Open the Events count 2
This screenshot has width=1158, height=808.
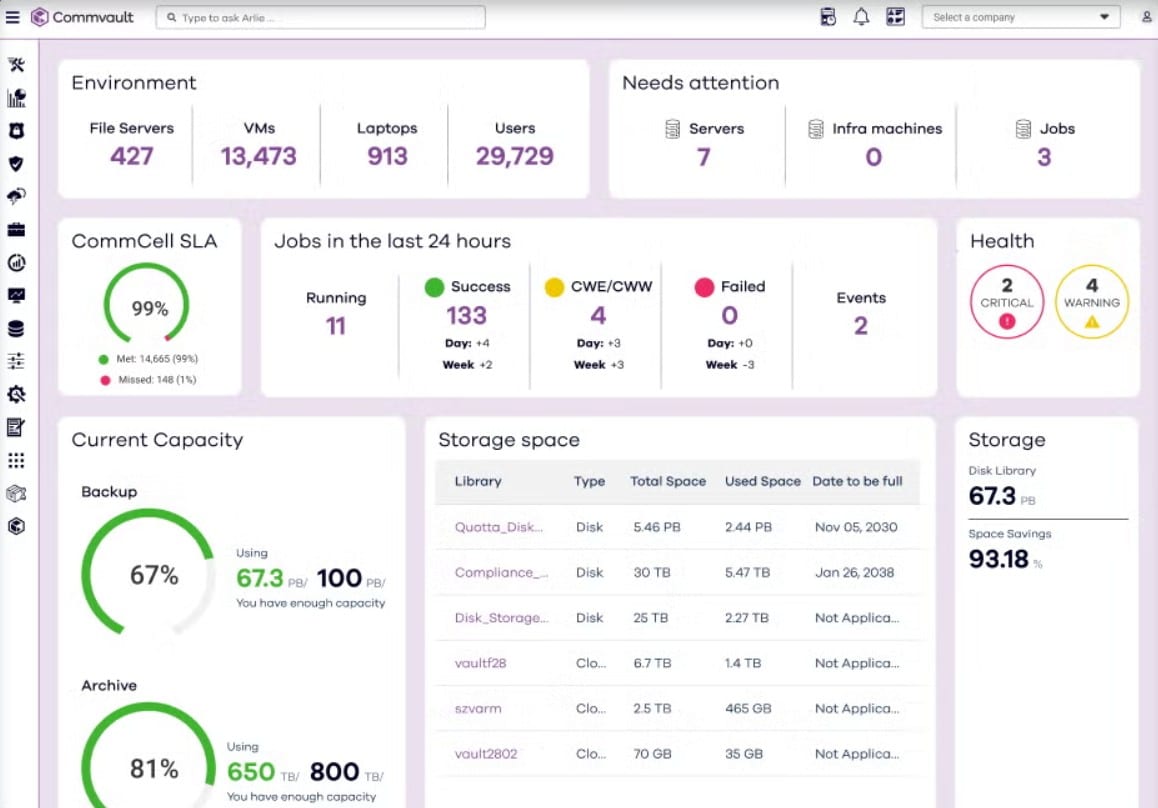pyautogui.click(x=861, y=326)
